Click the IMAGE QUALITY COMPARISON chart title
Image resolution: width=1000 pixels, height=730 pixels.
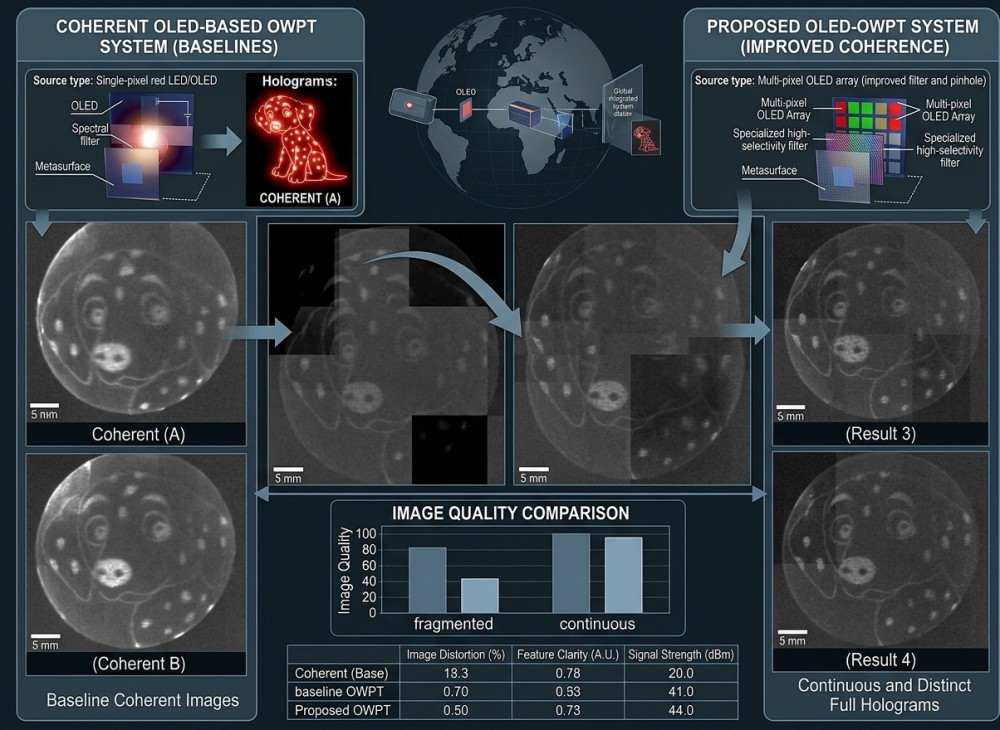pyautogui.click(x=510, y=513)
